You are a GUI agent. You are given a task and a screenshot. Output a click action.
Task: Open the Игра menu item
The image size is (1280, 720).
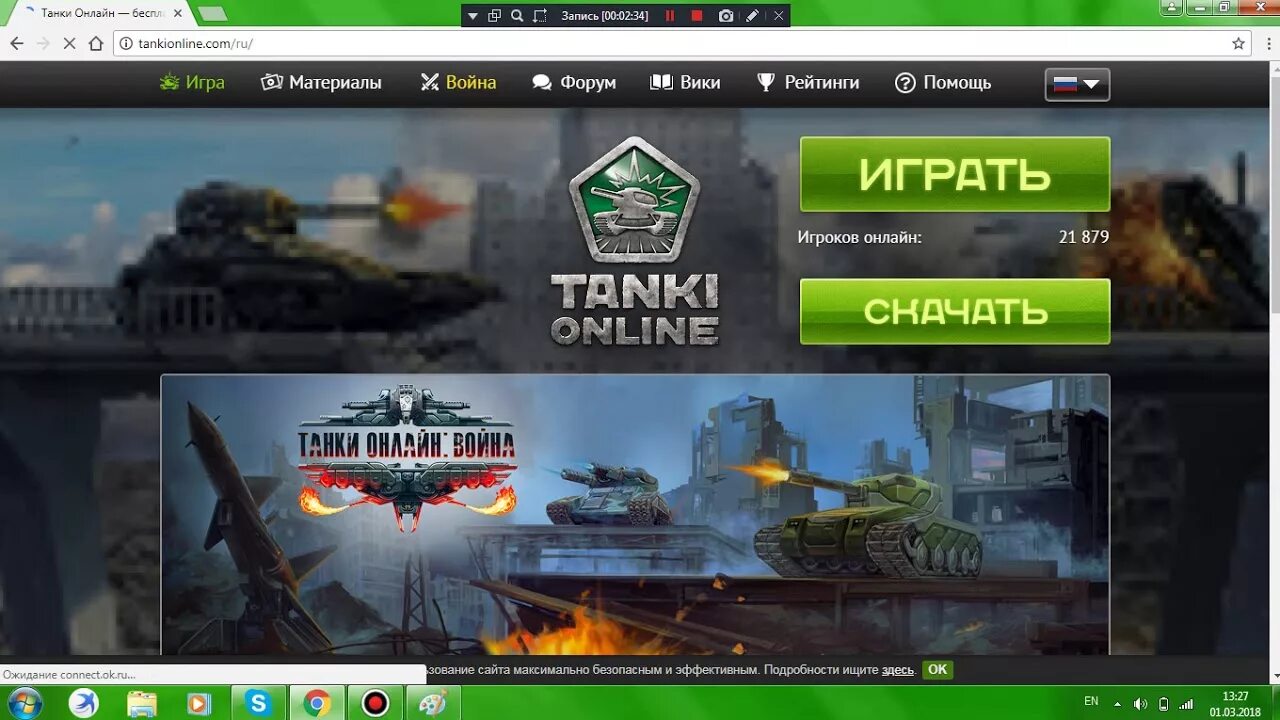(192, 83)
